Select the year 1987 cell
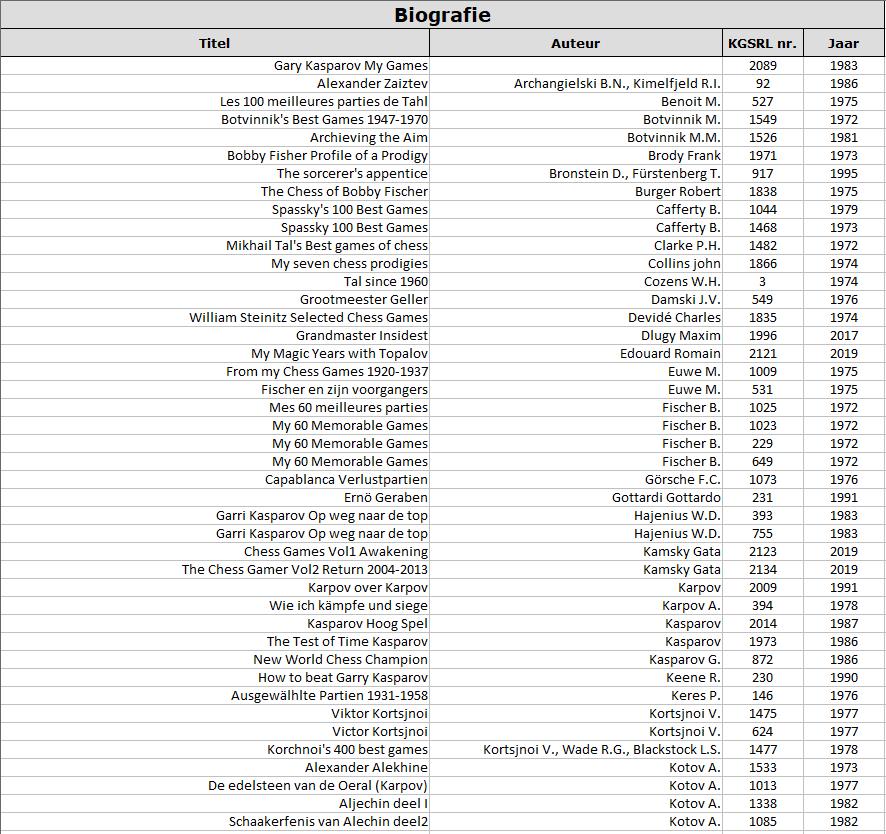886x834 pixels. click(x=844, y=624)
